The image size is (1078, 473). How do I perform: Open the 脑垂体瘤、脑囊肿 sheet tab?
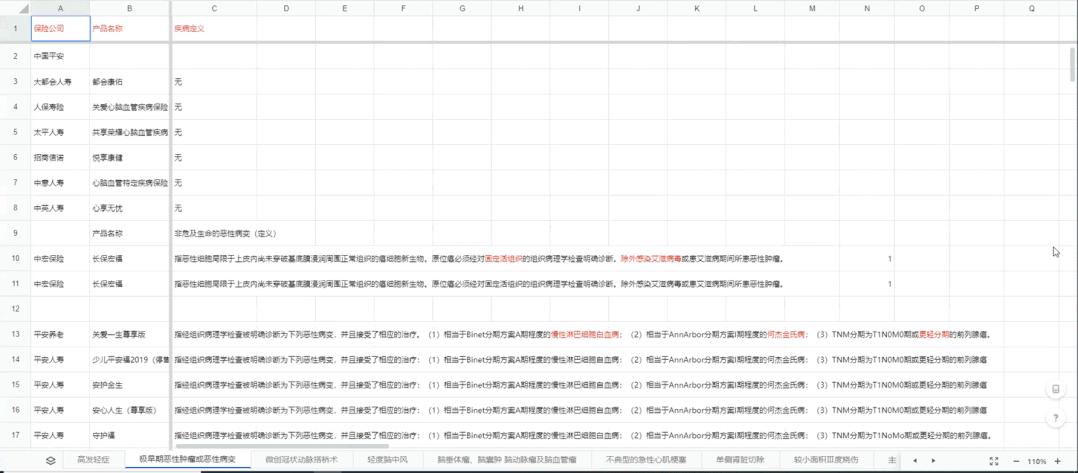[x=506, y=460]
